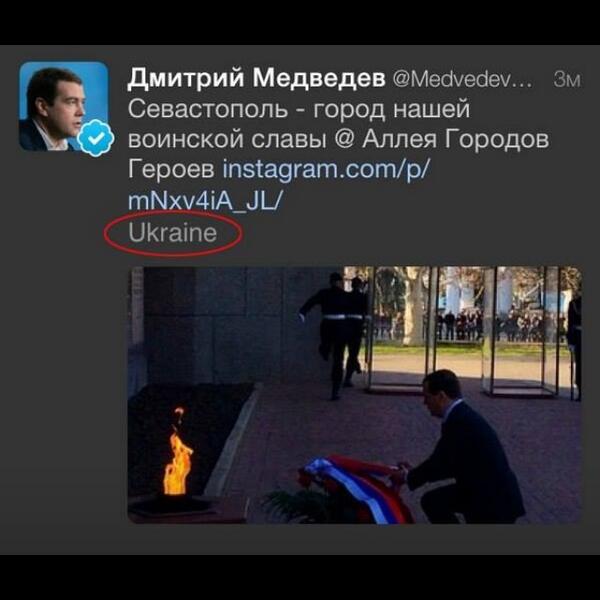This screenshot has width=600, height=600.
Task: Click the display name Дмитрий Медведев
Action: coord(256,78)
